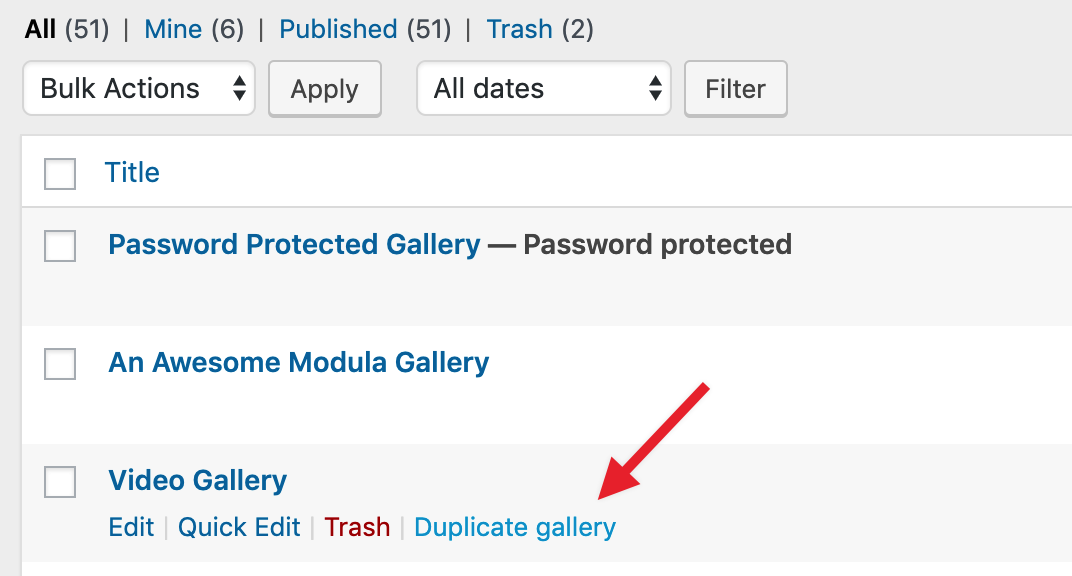Move Video Gallery to Trash
1072x576 pixels.
pos(357,527)
